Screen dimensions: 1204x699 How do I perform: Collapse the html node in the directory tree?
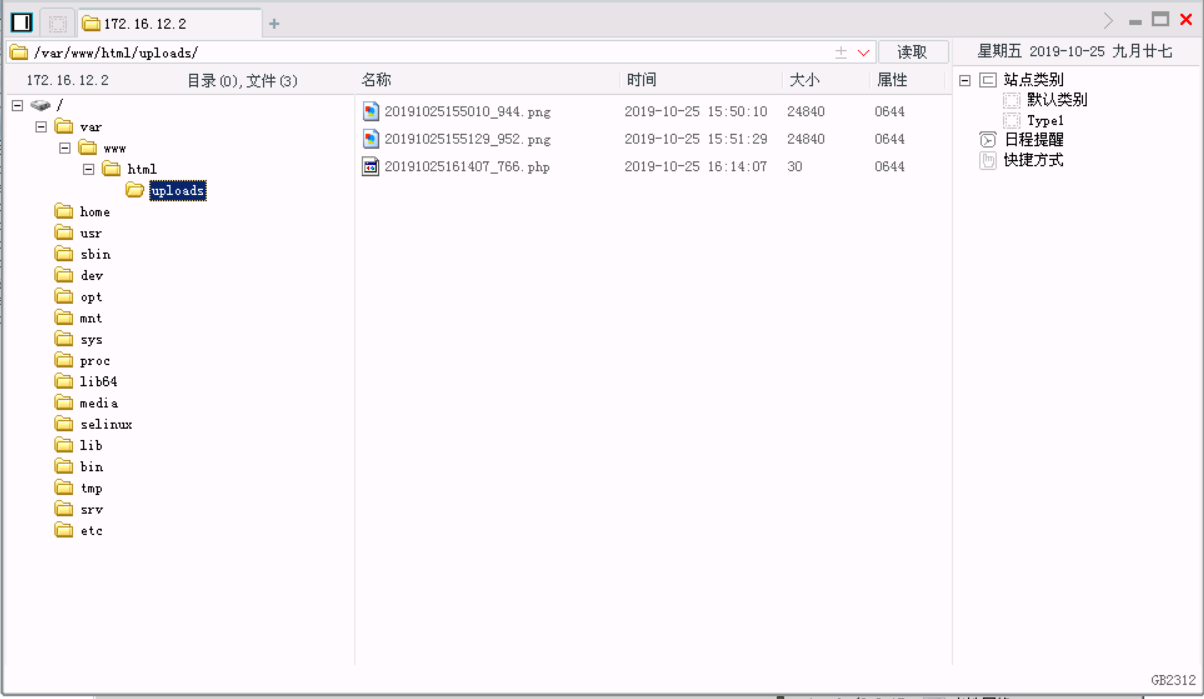pos(88,169)
